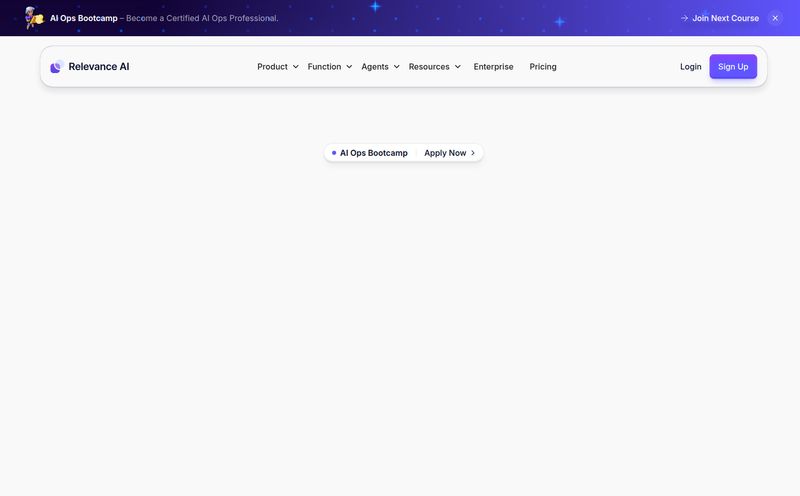The image size is (800, 496).
Task: Click the Relevance AI logo icon
Action: tap(57, 66)
